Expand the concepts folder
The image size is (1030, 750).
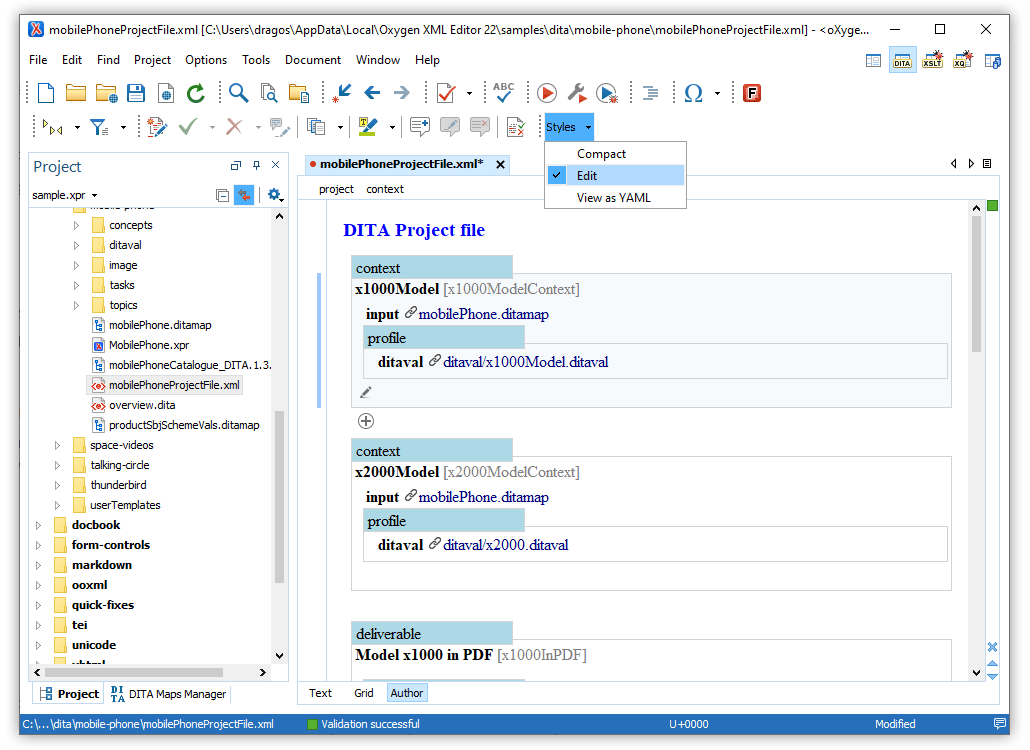pyautogui.click(x=76, y=225)
